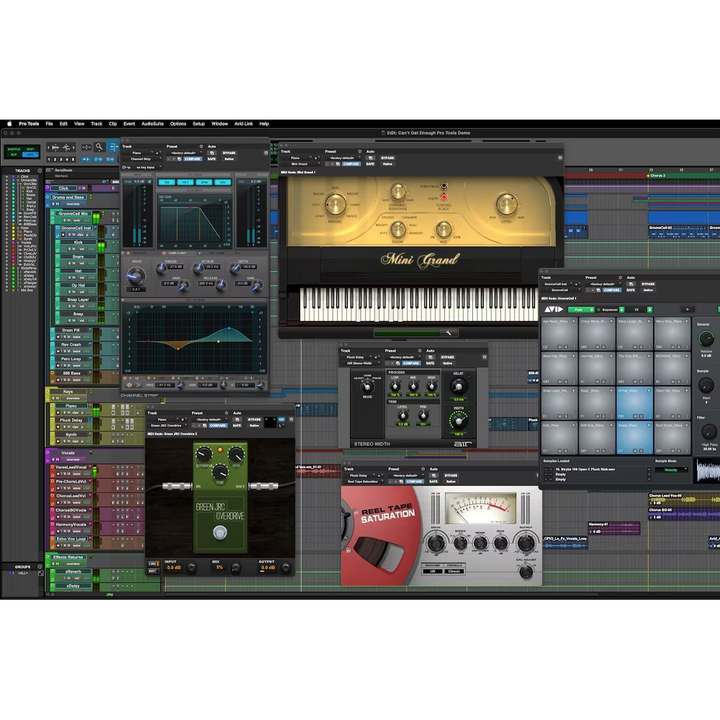Toggle BYPASS on Reel Tape Saturation plugin

[x=451, y=475]
